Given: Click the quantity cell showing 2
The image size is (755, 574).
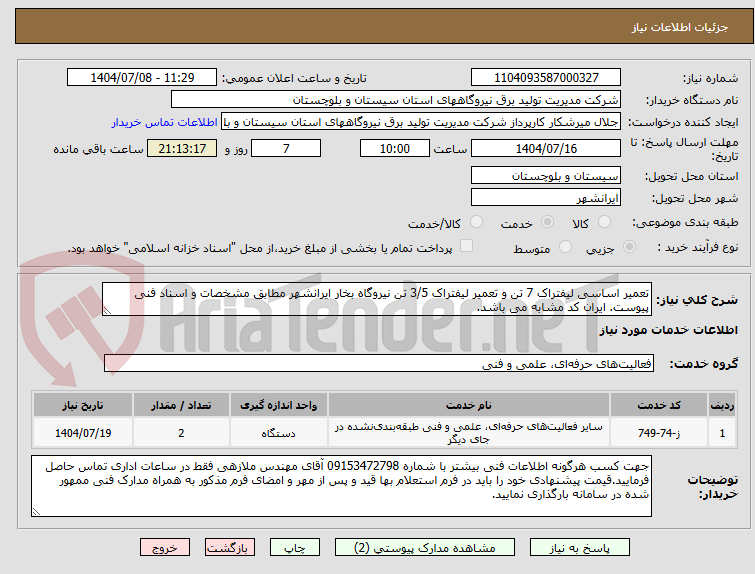Looking at the screenshot, I should 181,433.
